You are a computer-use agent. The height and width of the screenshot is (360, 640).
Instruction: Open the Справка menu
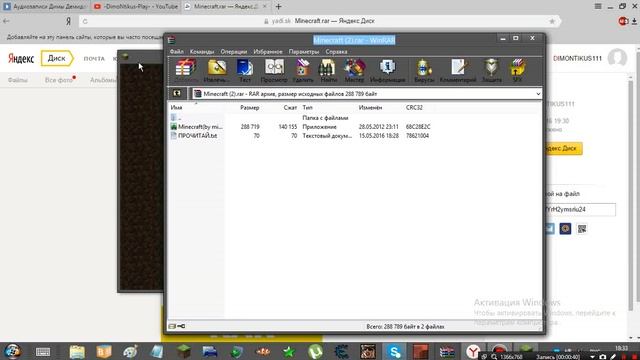(x=336, y=51)
